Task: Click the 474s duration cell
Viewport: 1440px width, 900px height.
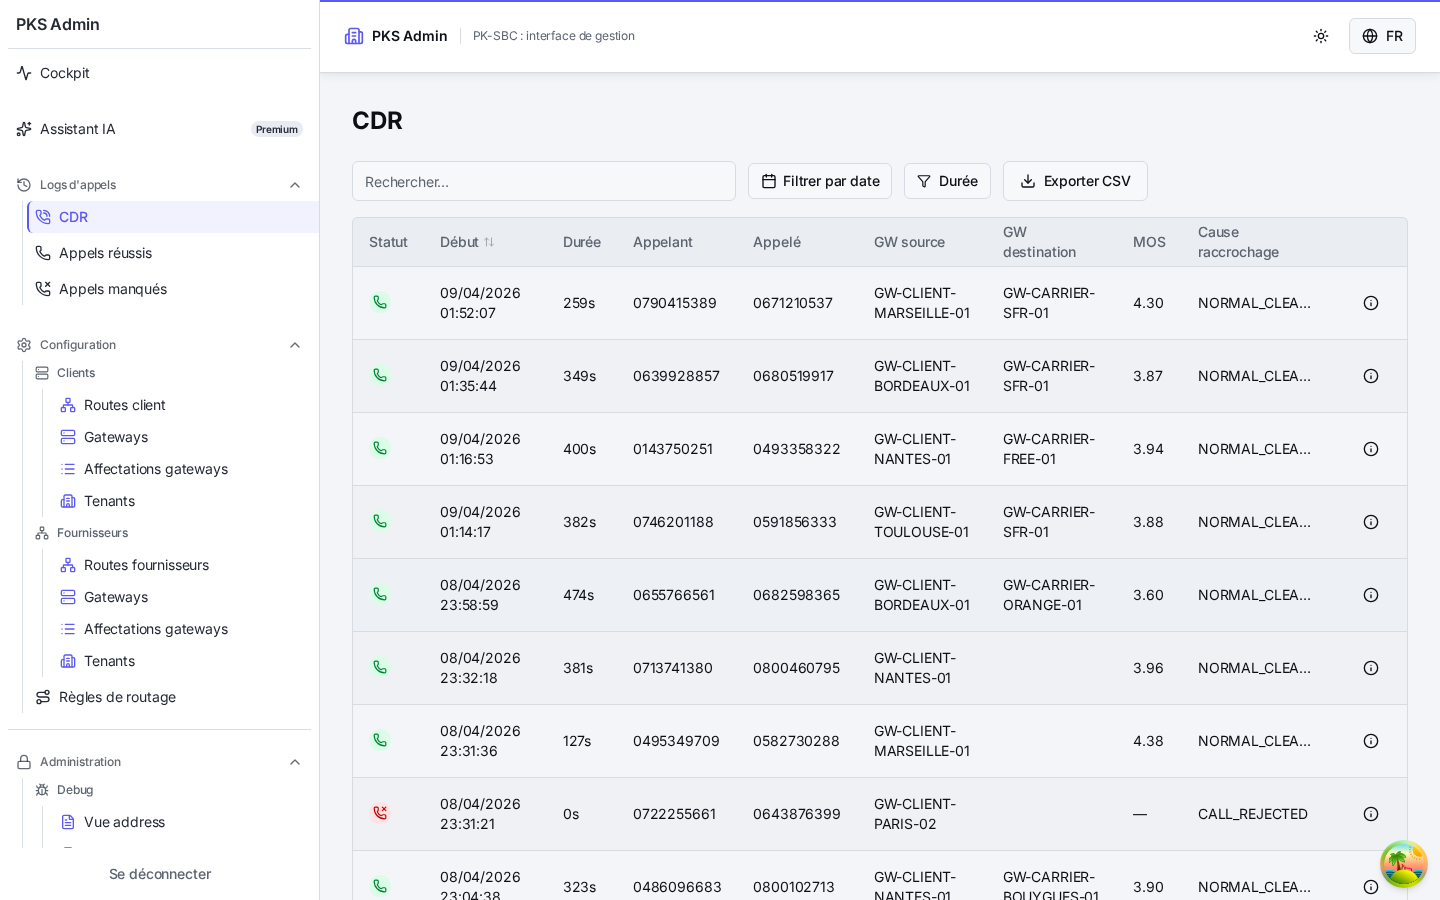Action: click(579, 595)
